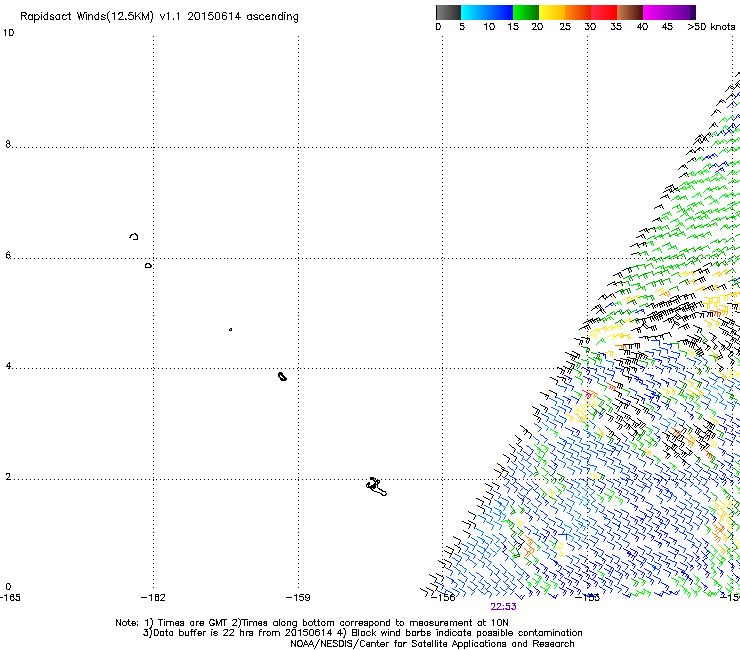Click the longitude label -162
This screenshot has width=740, height=650.
coord(153,598)
